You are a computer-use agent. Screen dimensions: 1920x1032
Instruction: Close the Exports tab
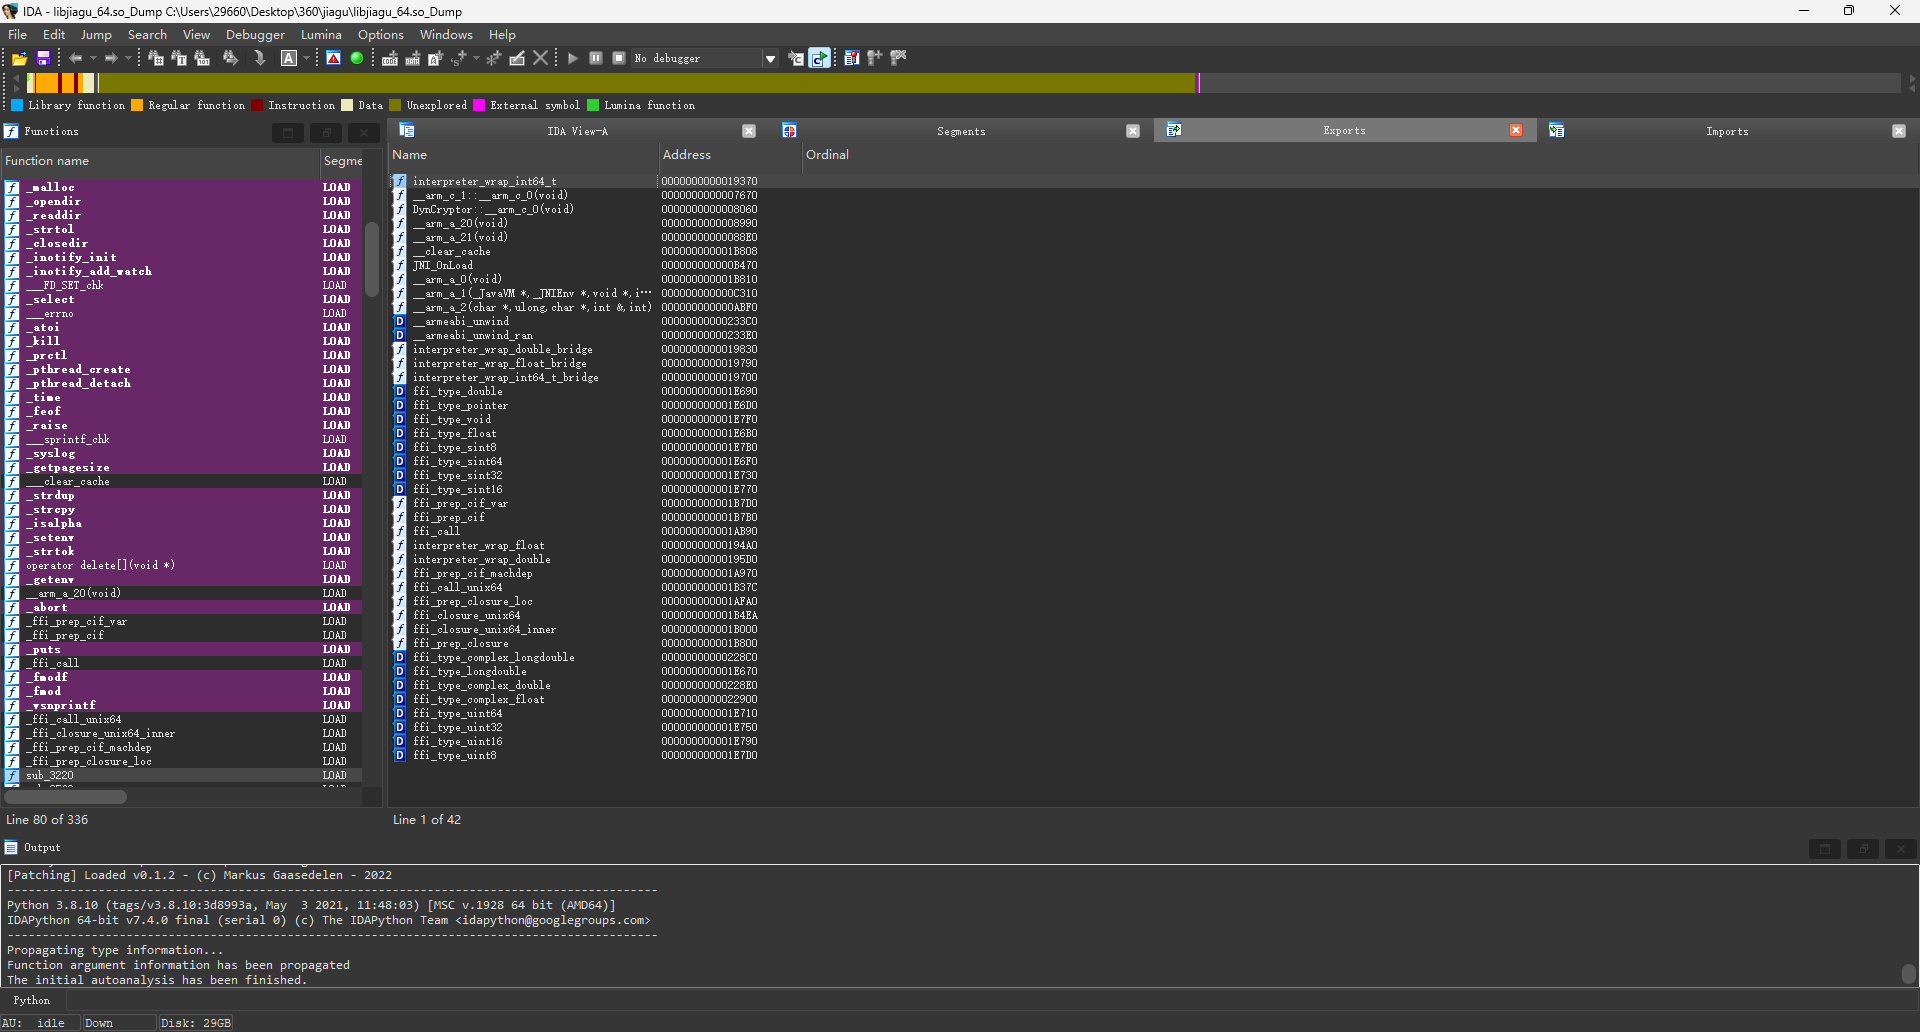(1516, 131)
